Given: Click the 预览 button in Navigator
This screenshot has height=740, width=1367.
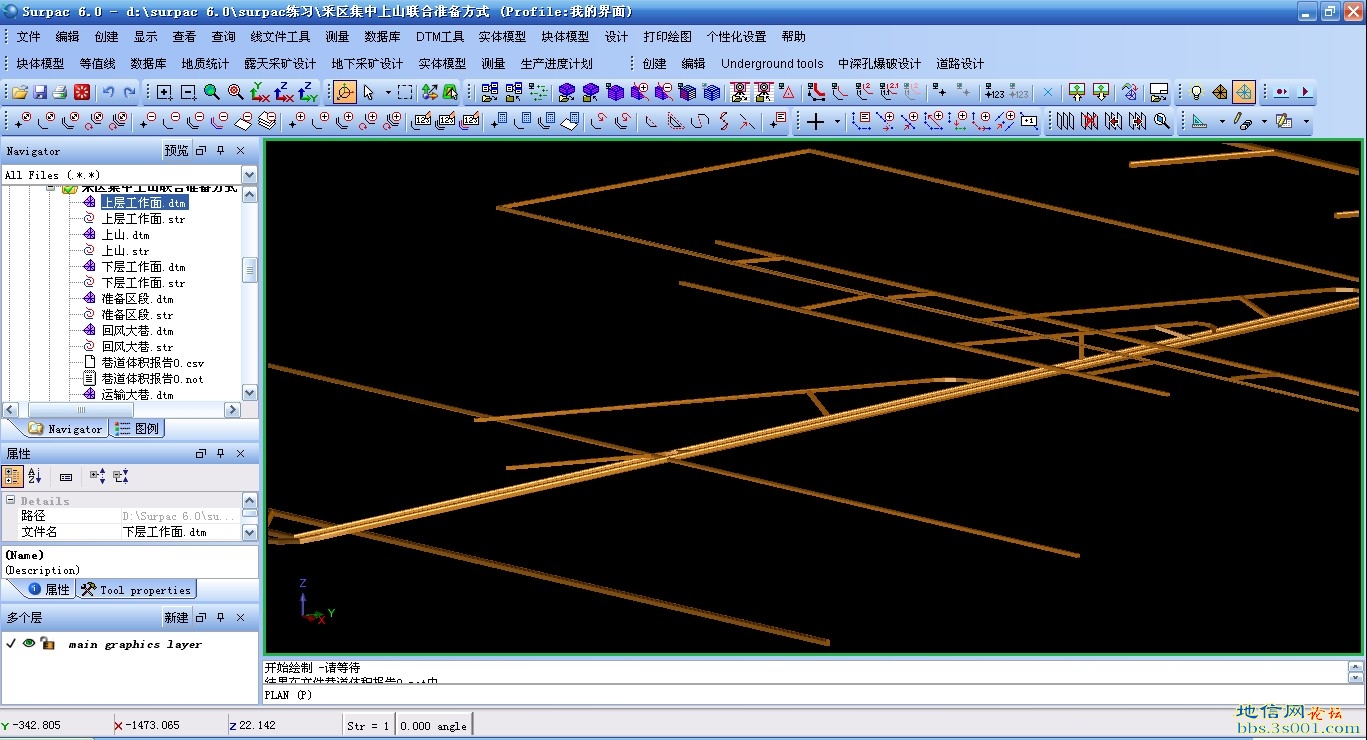Looking at the screenshot, I should point(176,150).
